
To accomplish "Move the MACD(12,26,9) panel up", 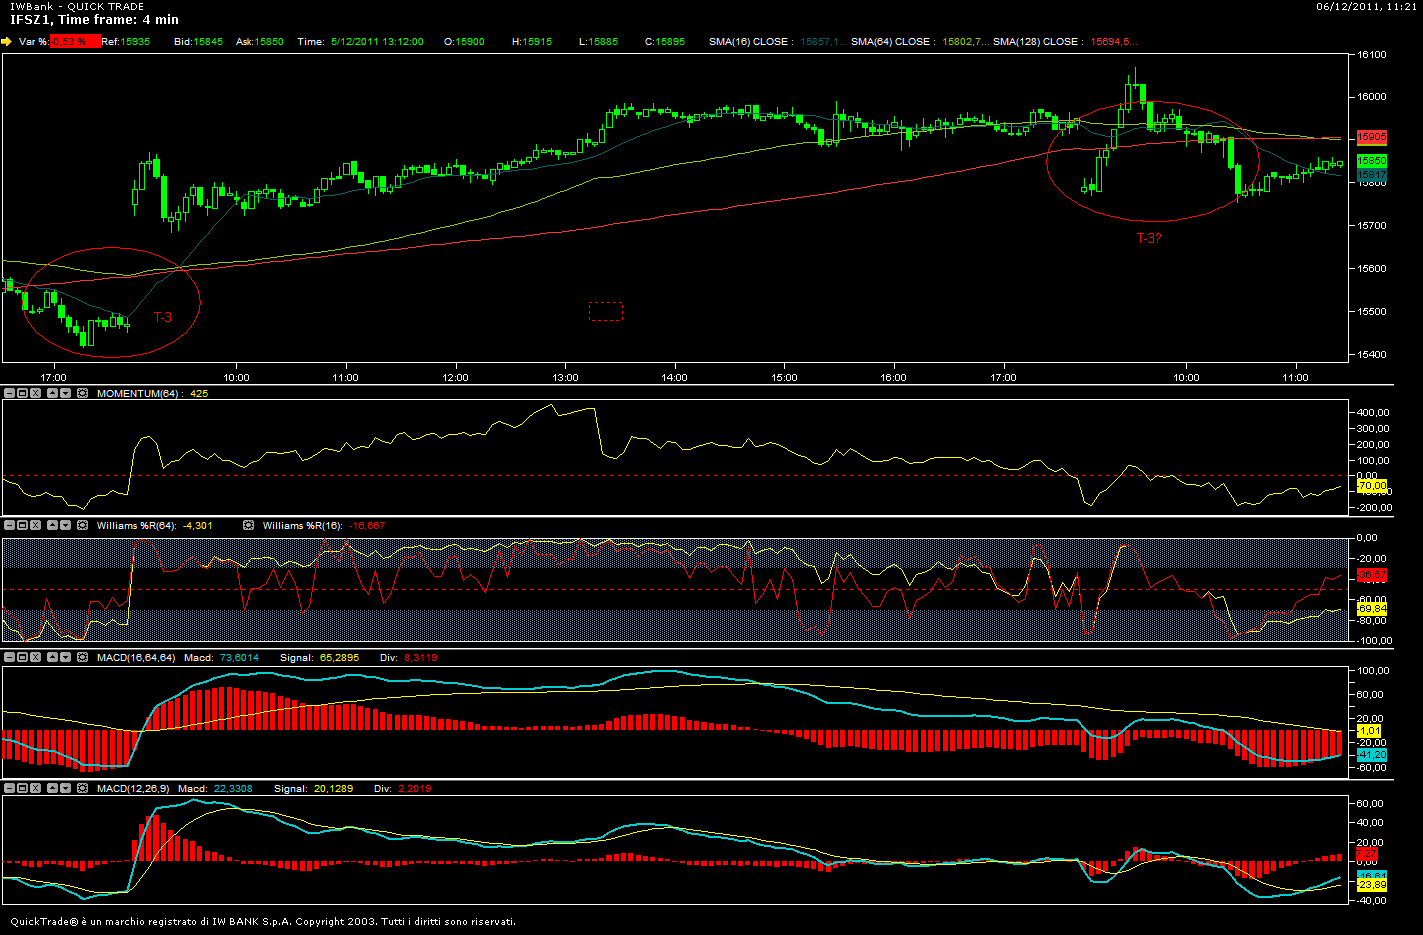I will [x=53, y=788].
